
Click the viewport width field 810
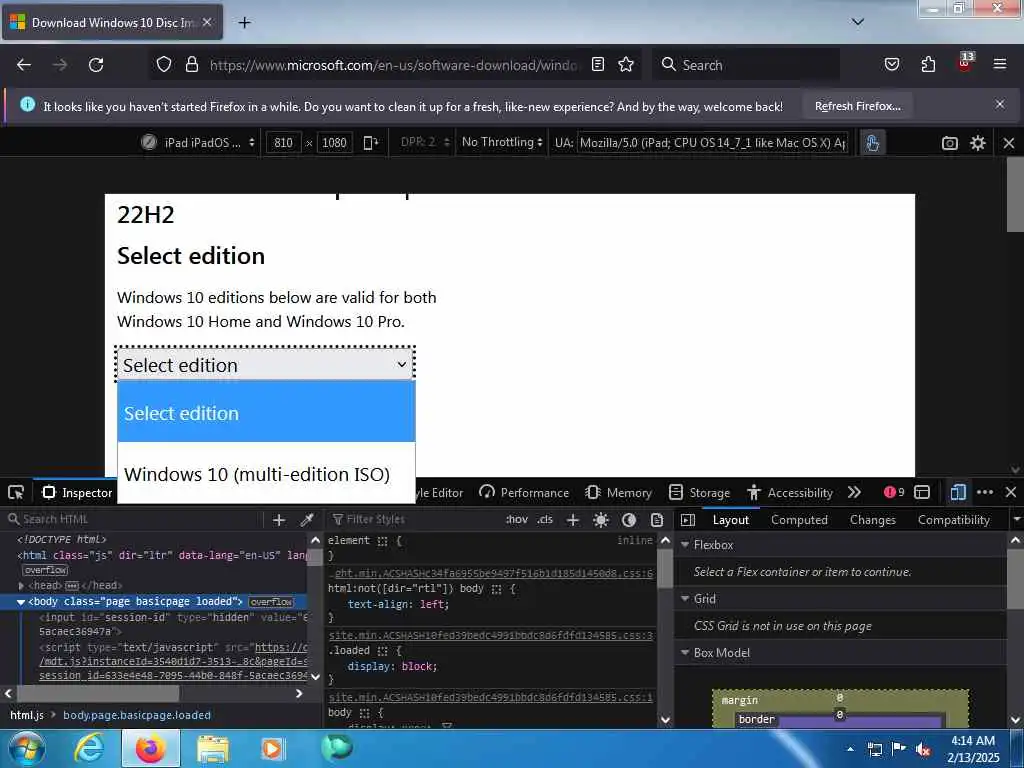(x=283, y=142)
